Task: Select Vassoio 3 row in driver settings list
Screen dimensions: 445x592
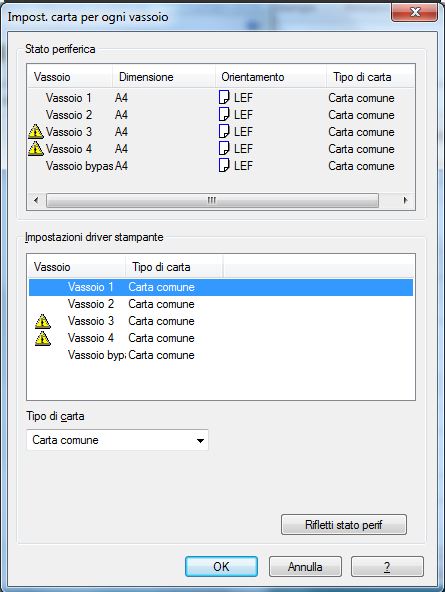Action: [221, 321]
